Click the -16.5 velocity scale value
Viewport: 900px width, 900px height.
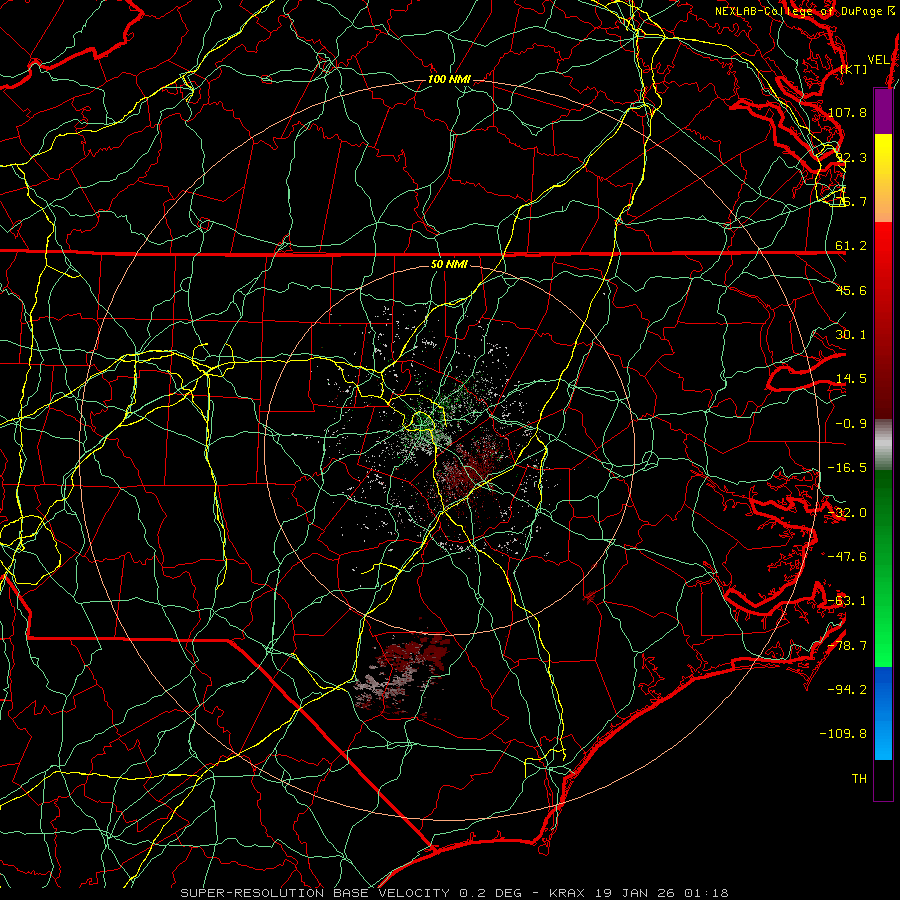[847, 468]
